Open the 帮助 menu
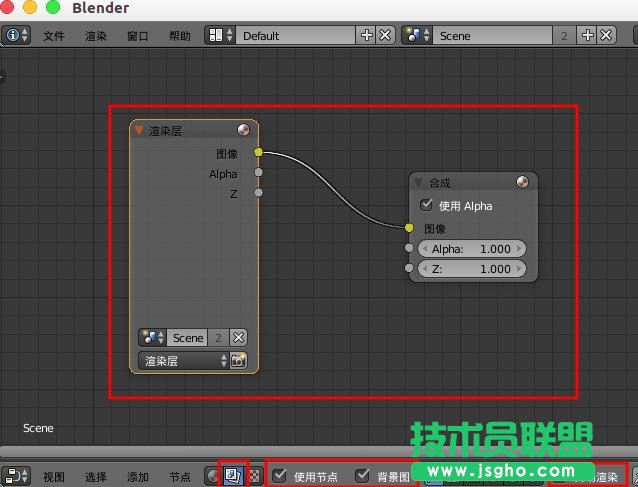 click(x=179, y=36)
